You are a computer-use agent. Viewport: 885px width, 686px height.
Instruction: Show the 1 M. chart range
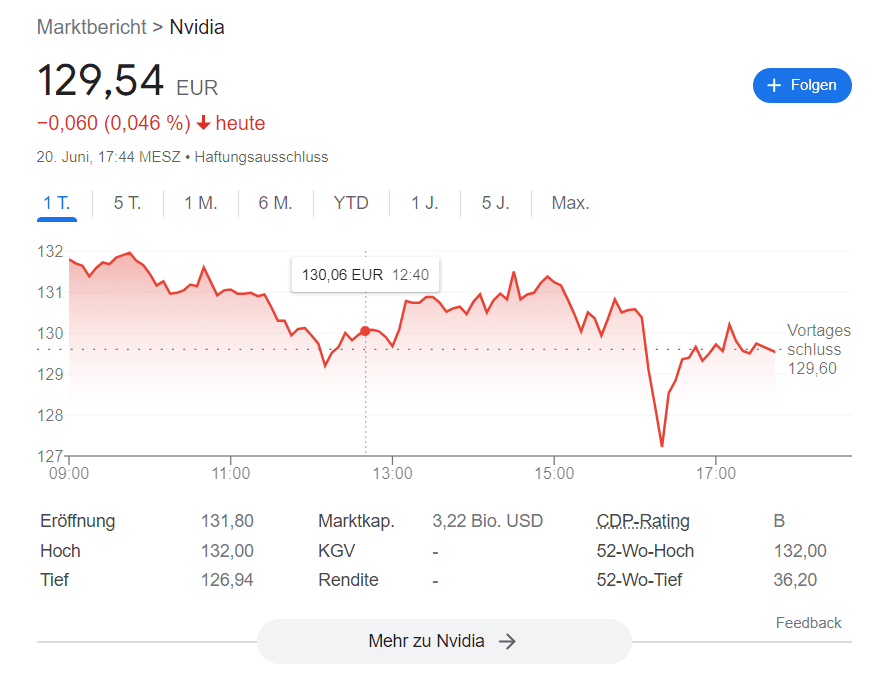pyautogui.click(x=201, y=203)
